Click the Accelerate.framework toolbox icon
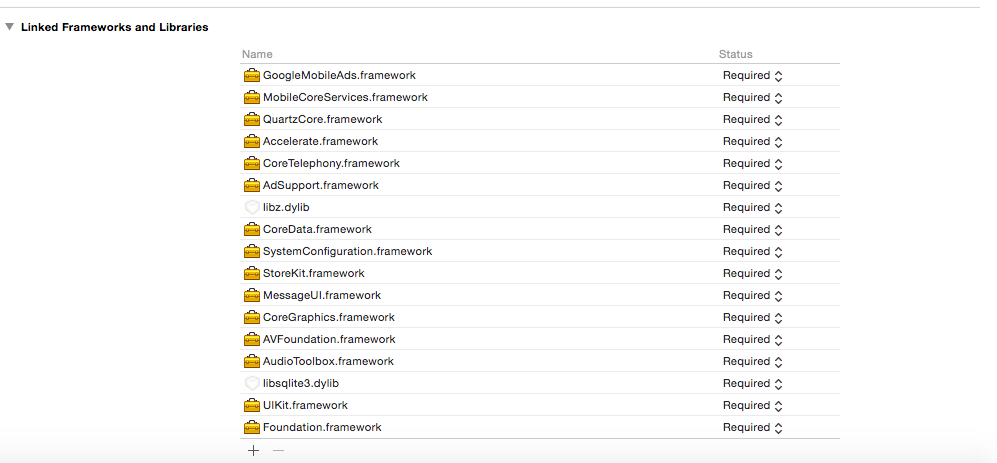The height and width of the screenshot is (463, 997). click(252, 141)
